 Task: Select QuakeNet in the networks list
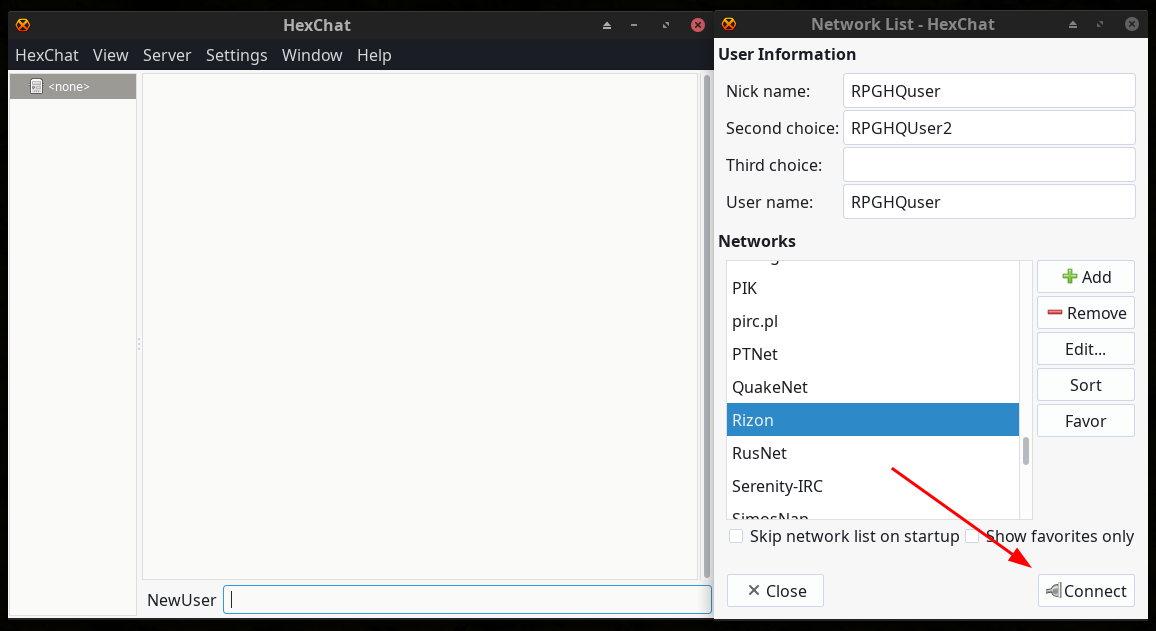(873, 387)
